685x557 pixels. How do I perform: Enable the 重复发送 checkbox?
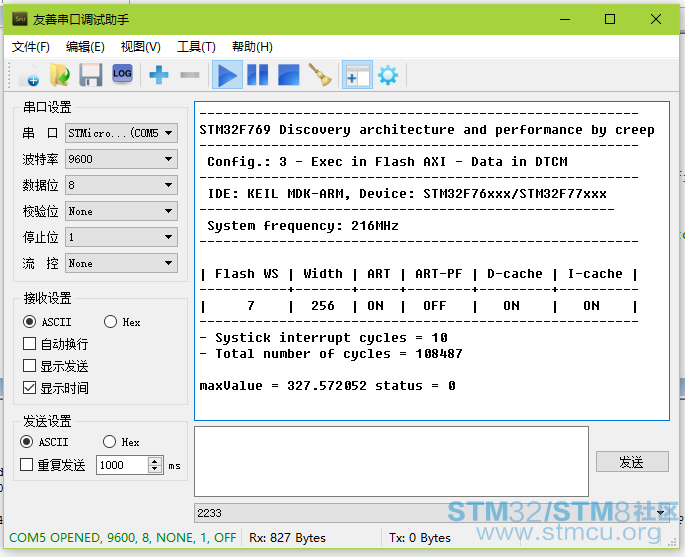(x=53, y=465)
